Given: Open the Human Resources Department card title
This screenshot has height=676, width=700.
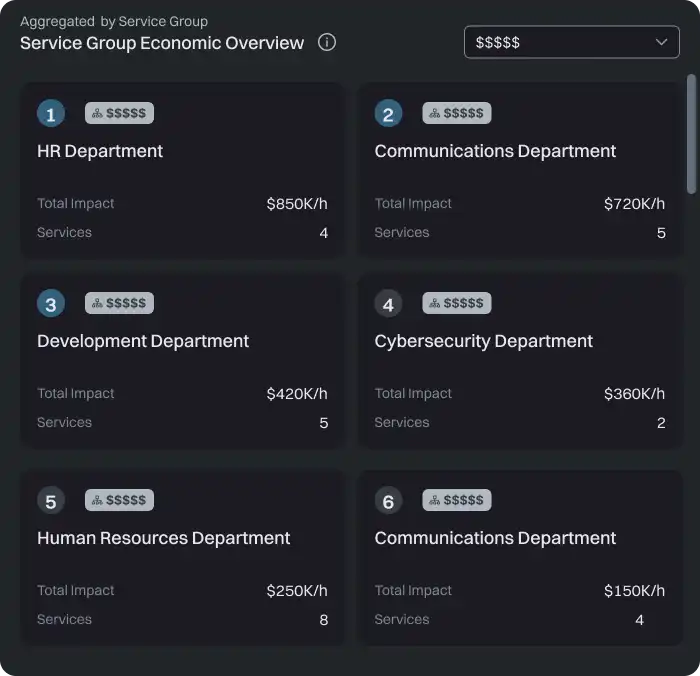Looking at the screenshot, I should [x=163, y=538].
